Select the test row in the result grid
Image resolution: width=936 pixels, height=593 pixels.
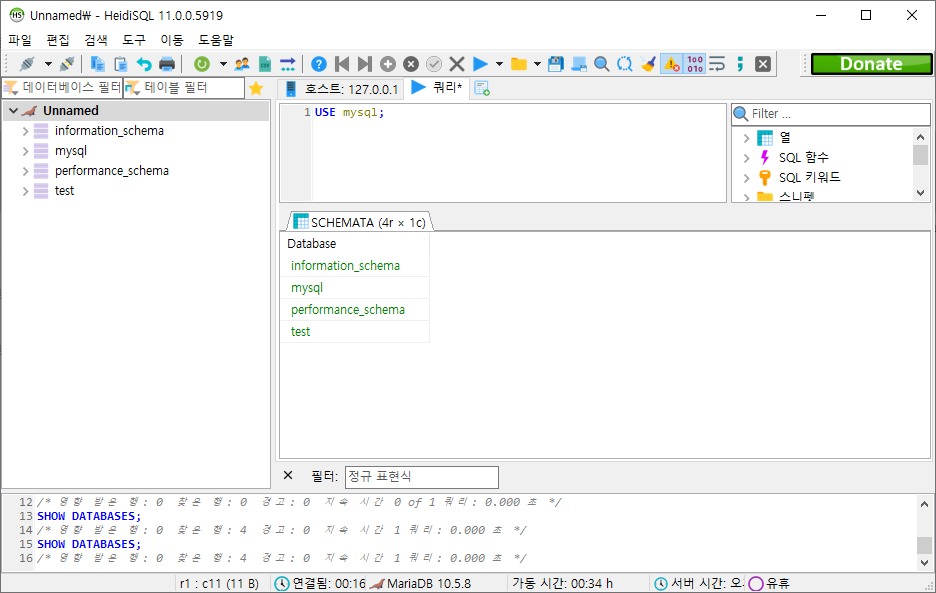(301, 332)
